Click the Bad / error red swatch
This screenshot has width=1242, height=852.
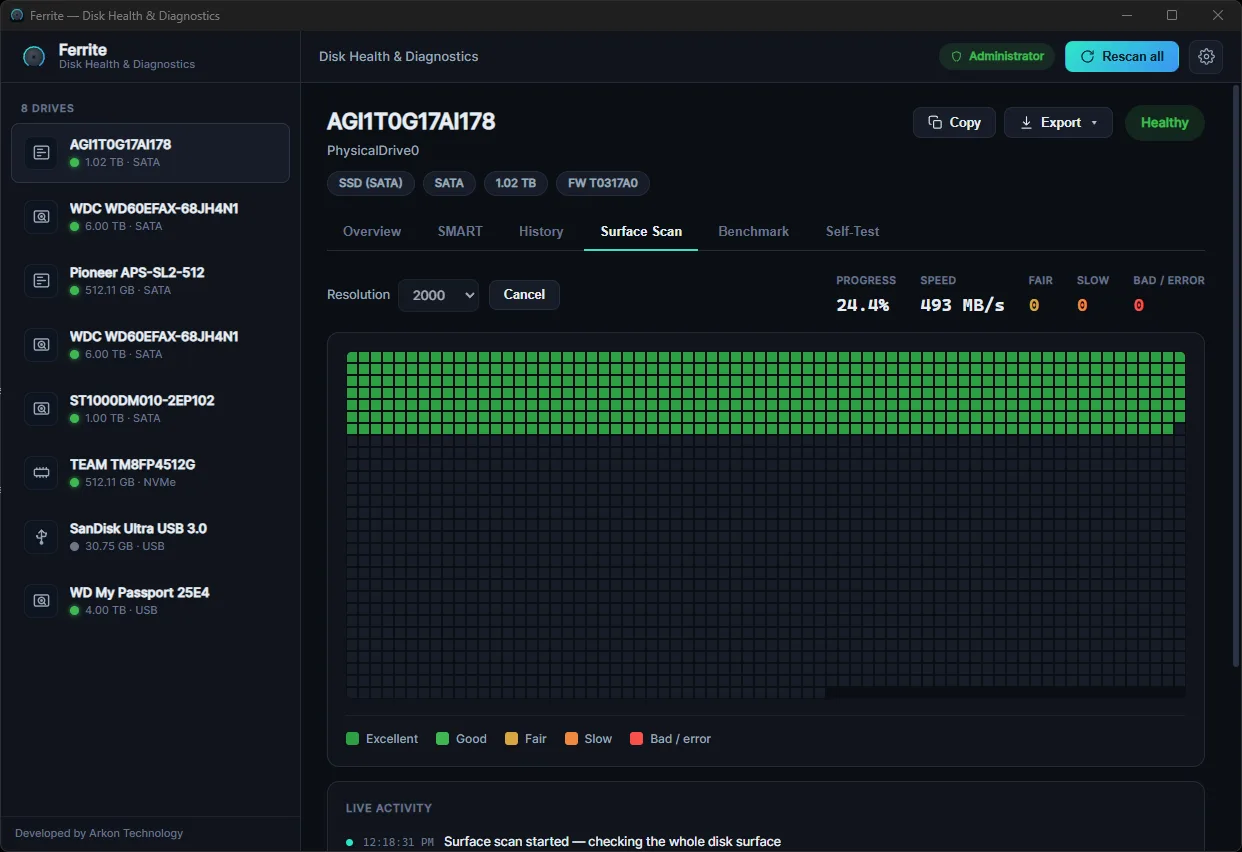tap(636, 739)
